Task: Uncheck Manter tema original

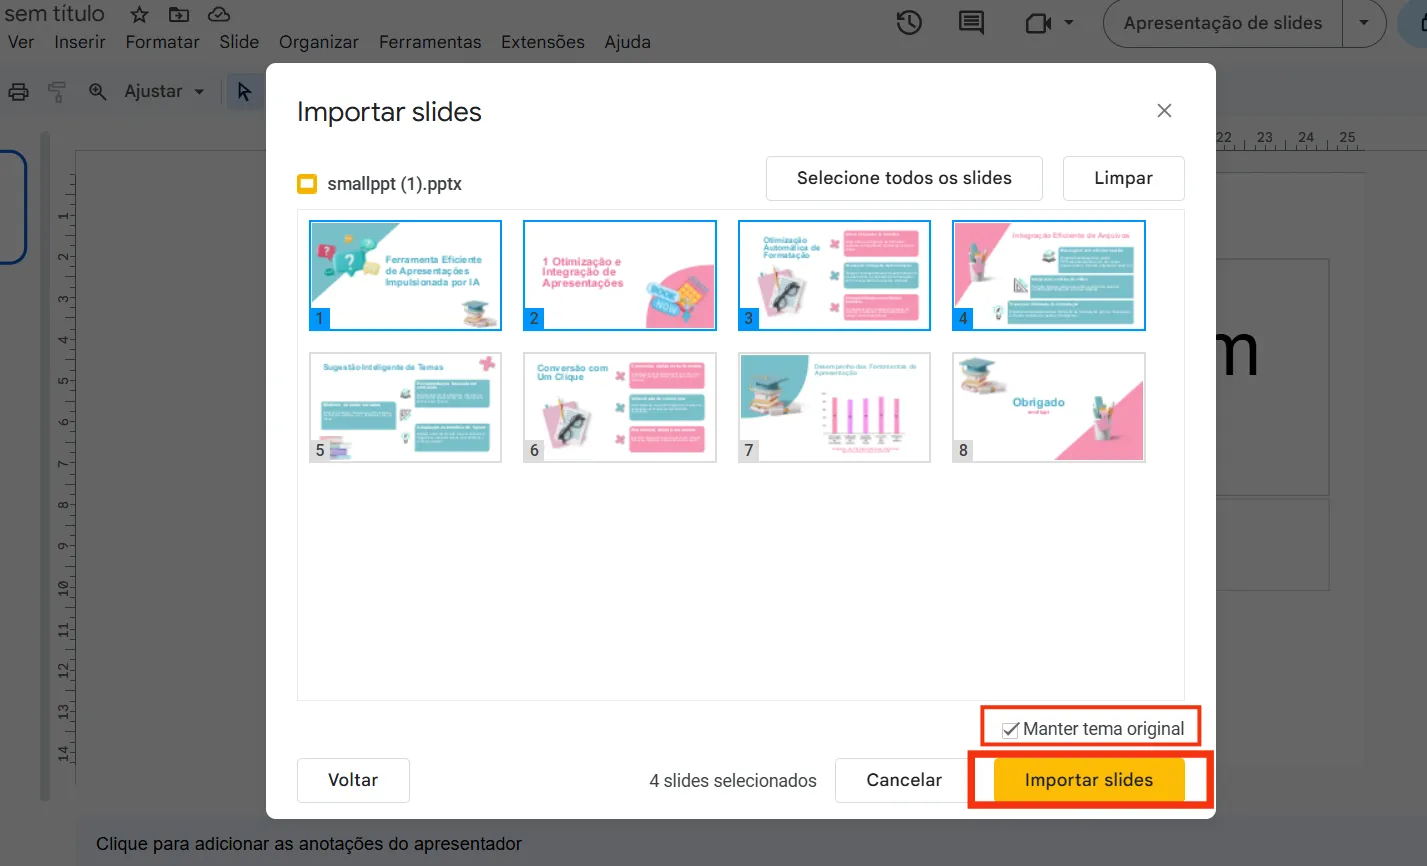Action: [x=1011, y=729]
